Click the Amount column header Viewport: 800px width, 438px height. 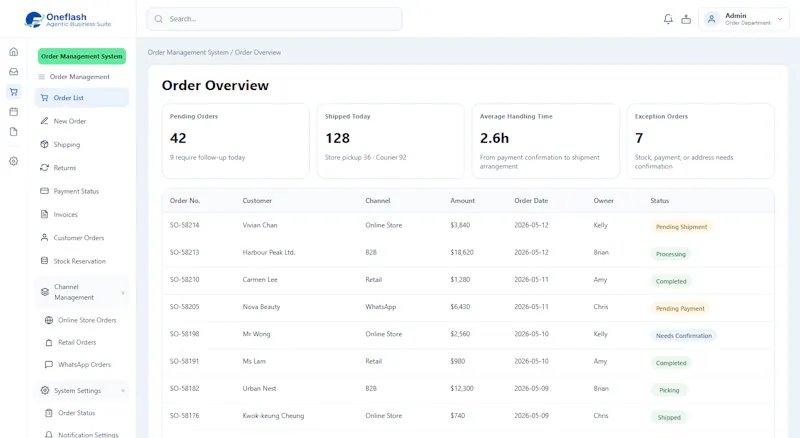pos(462,201)
